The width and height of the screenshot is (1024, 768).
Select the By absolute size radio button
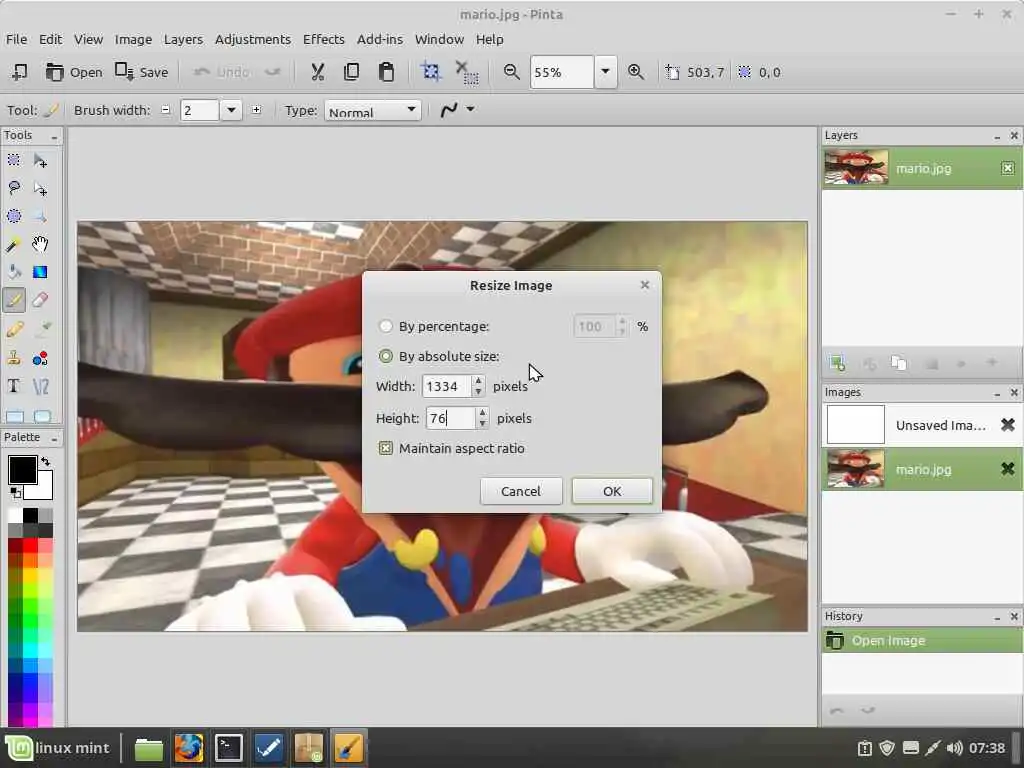pyautogui.click(x=385, y=356)
